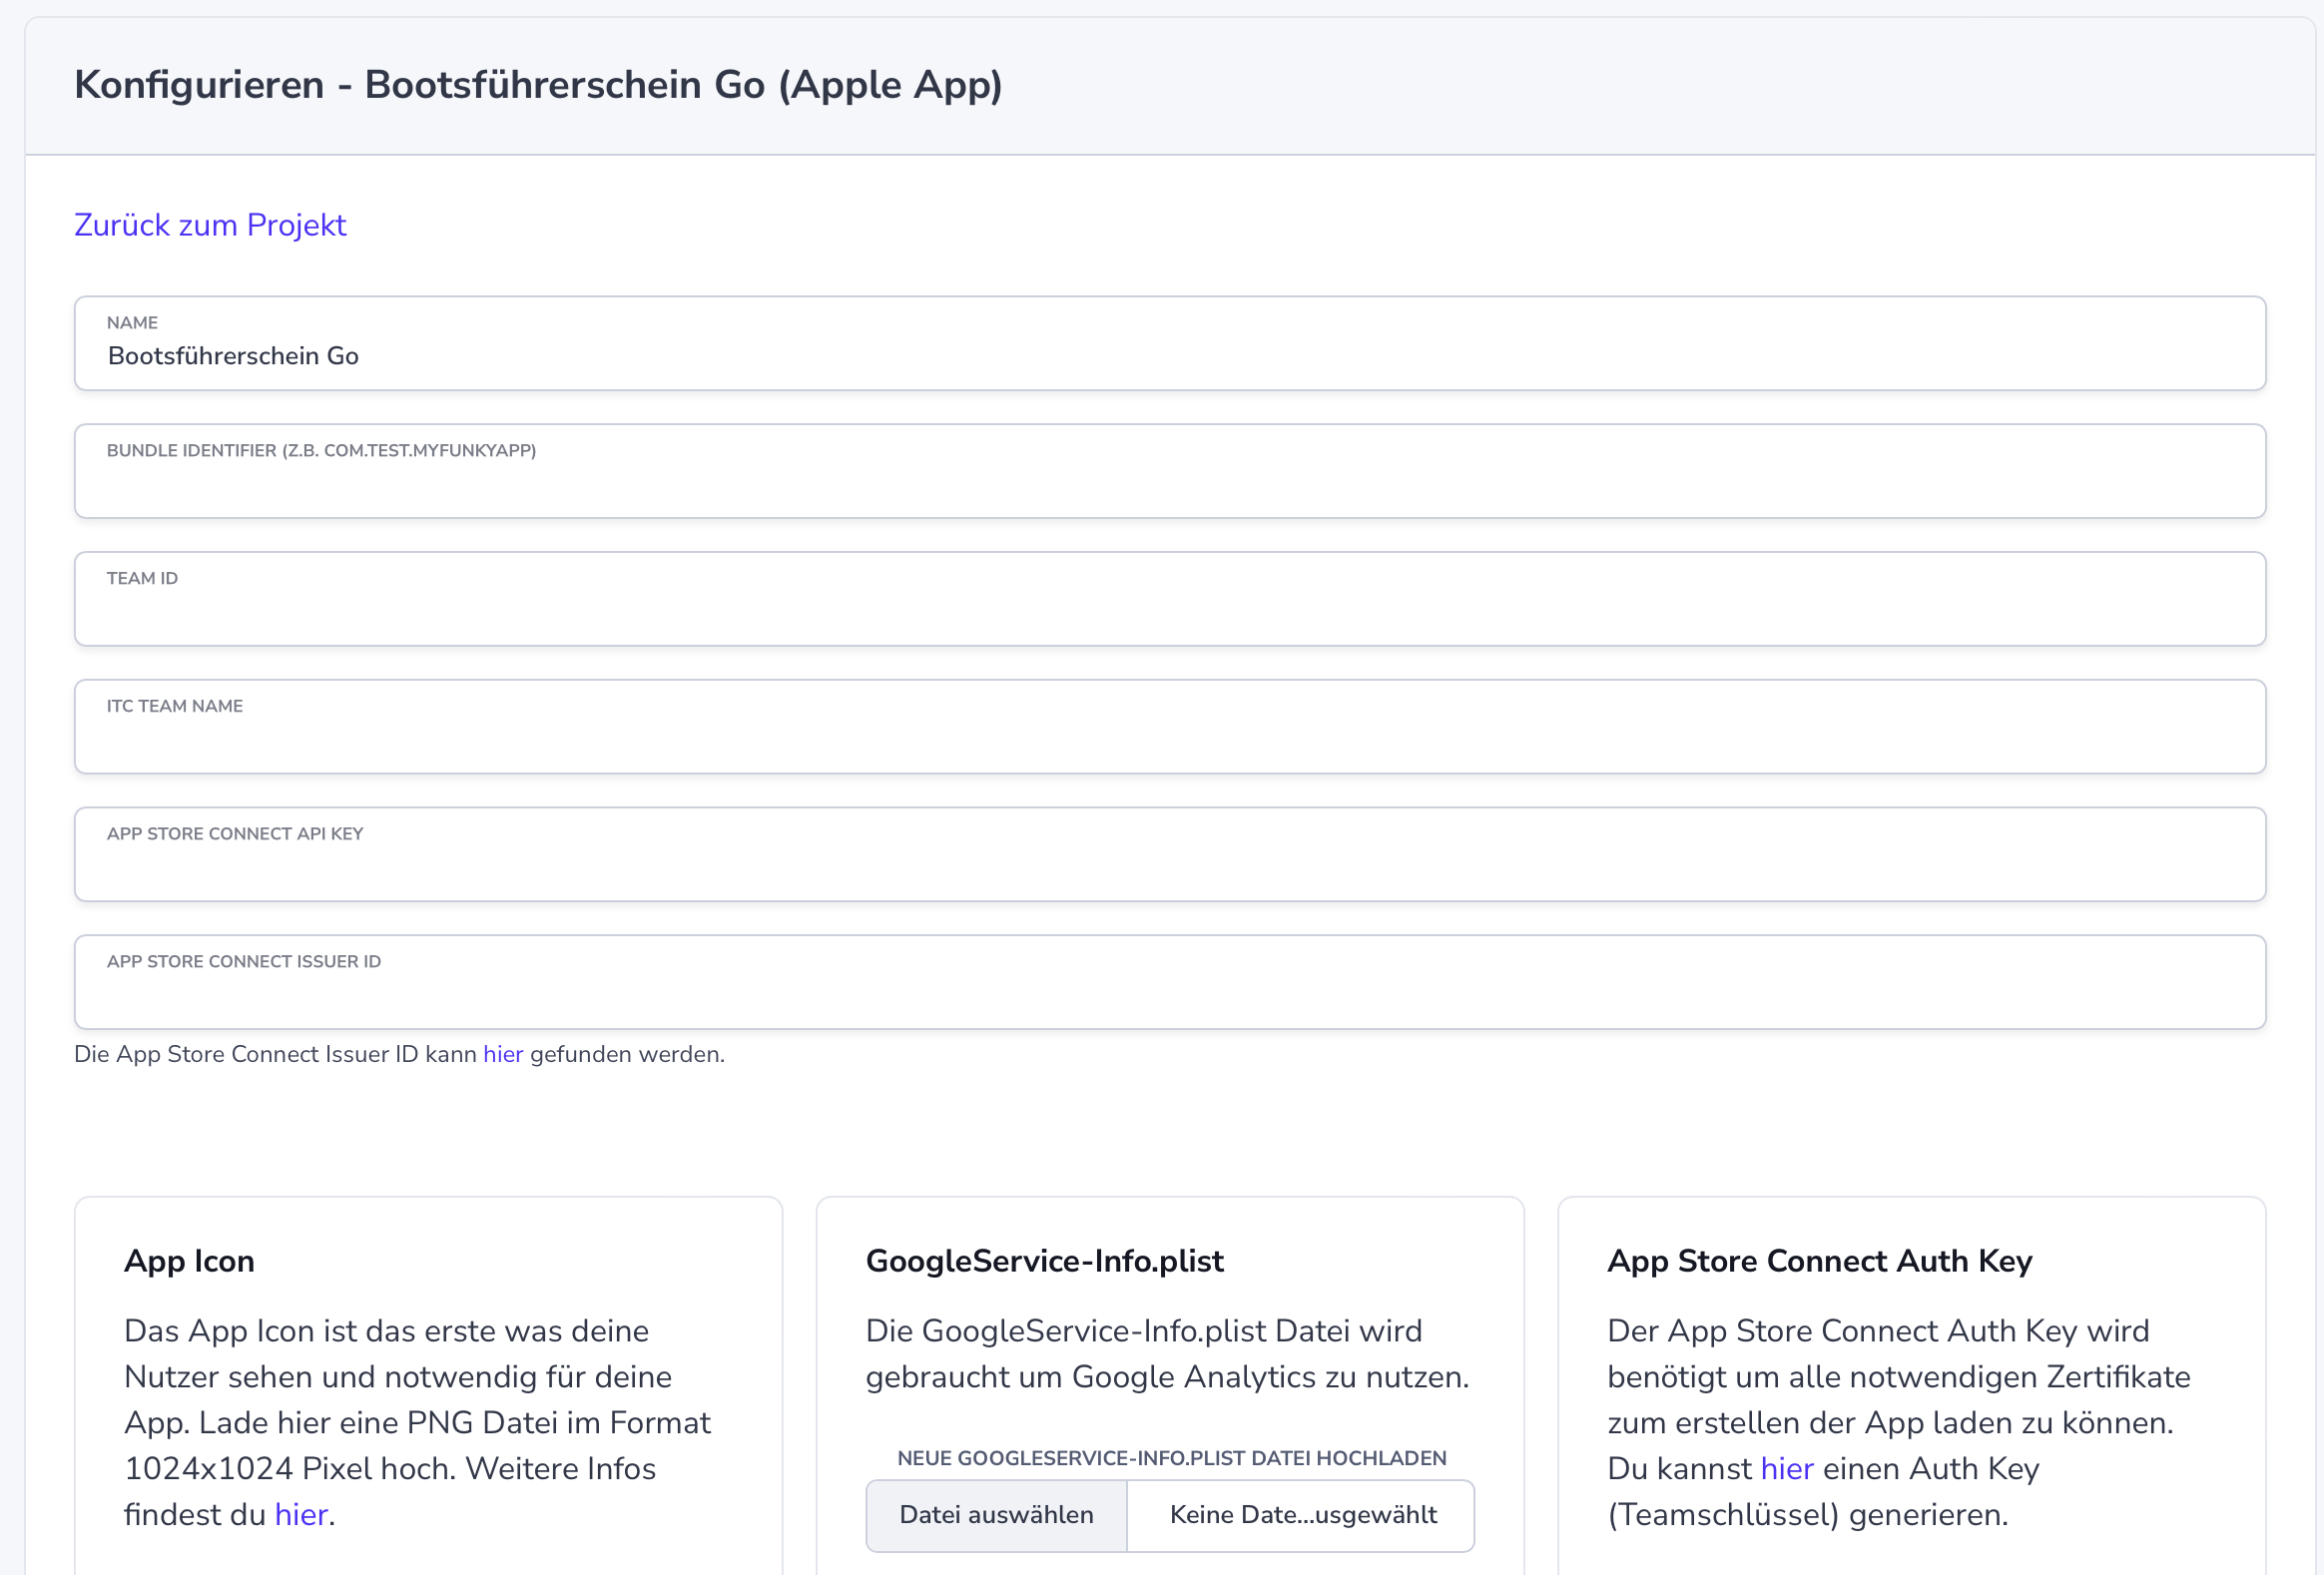Follow the 'hier' link for Issuer ID
The image size is (2324, 1575).
coord(503,1054)
